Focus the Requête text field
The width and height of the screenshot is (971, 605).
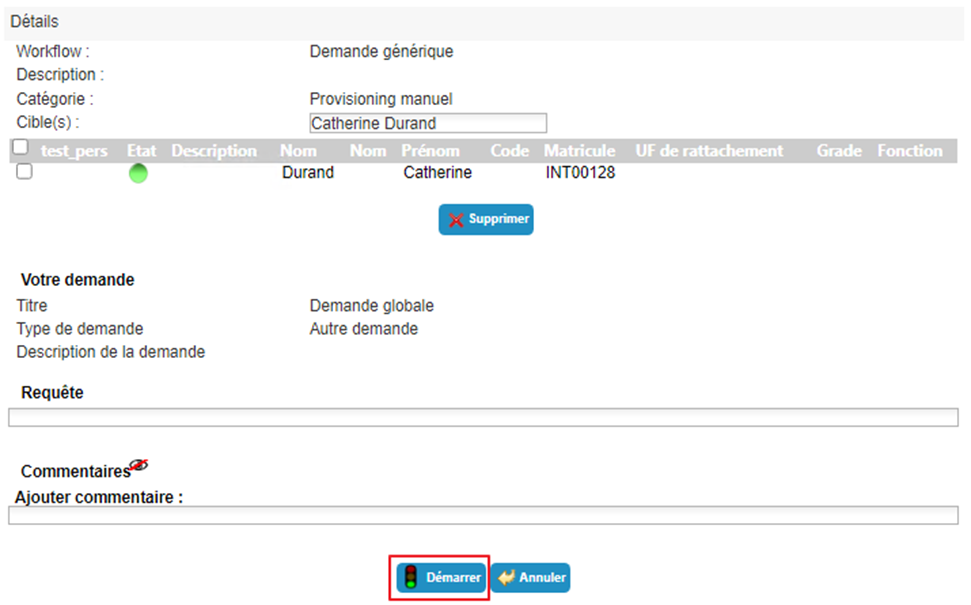click(483, 417)
